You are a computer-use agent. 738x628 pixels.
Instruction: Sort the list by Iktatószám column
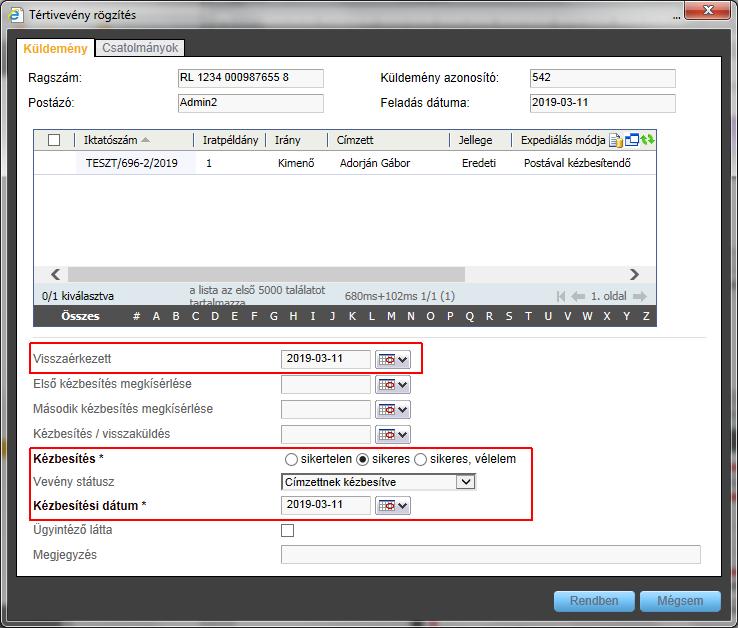click(x=111, y=140)
